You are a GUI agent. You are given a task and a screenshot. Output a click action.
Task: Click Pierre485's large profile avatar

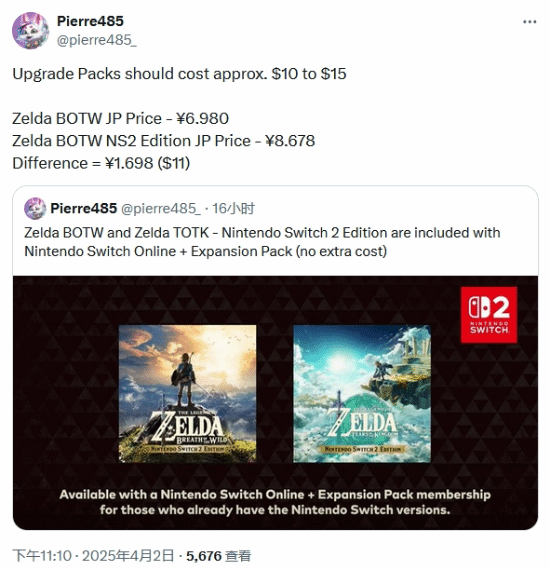pyautogui.click(x=31, y=31)
